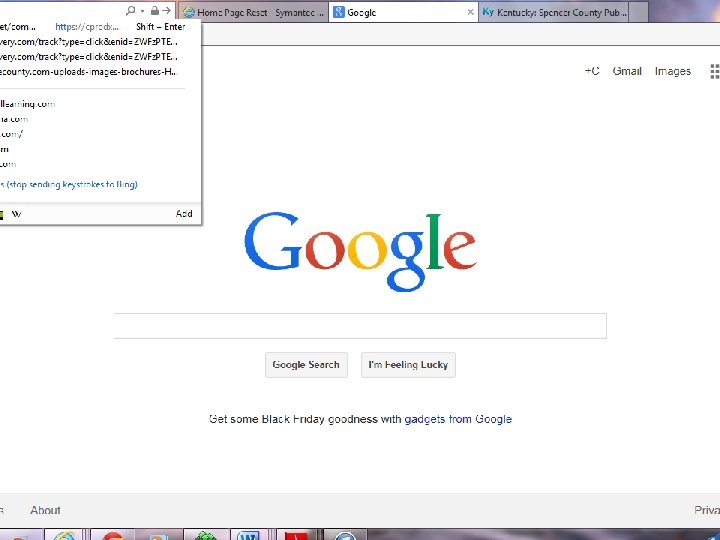Viewport: 720px width, 540px height.
Task: Open the Images link
Action: [673, 71]
